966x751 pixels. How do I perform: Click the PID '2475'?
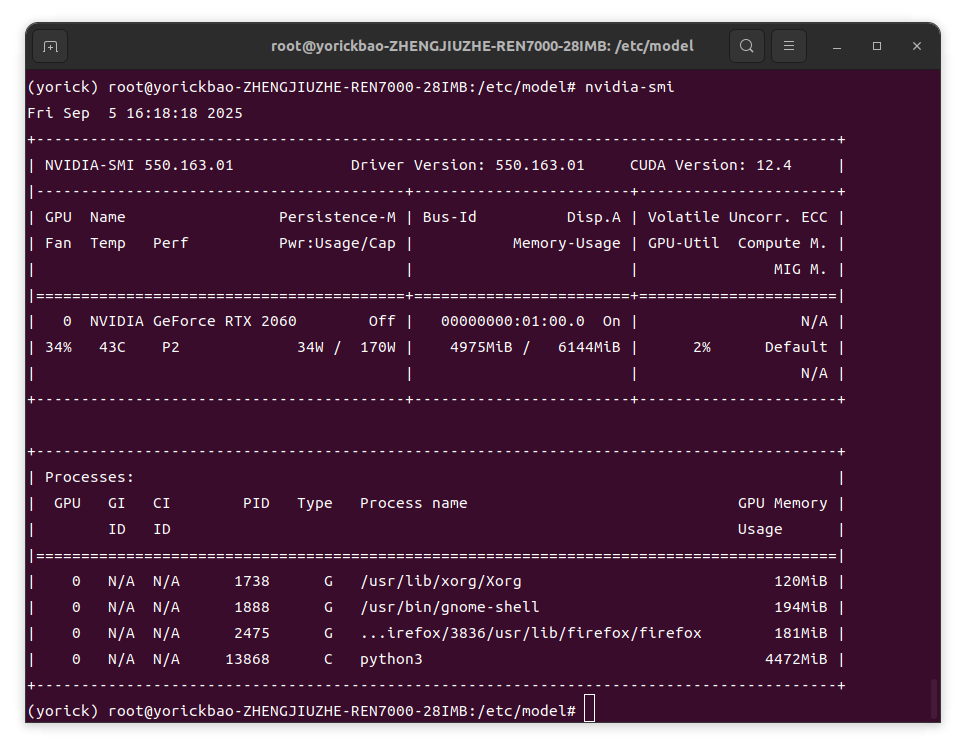pos(252,633)
